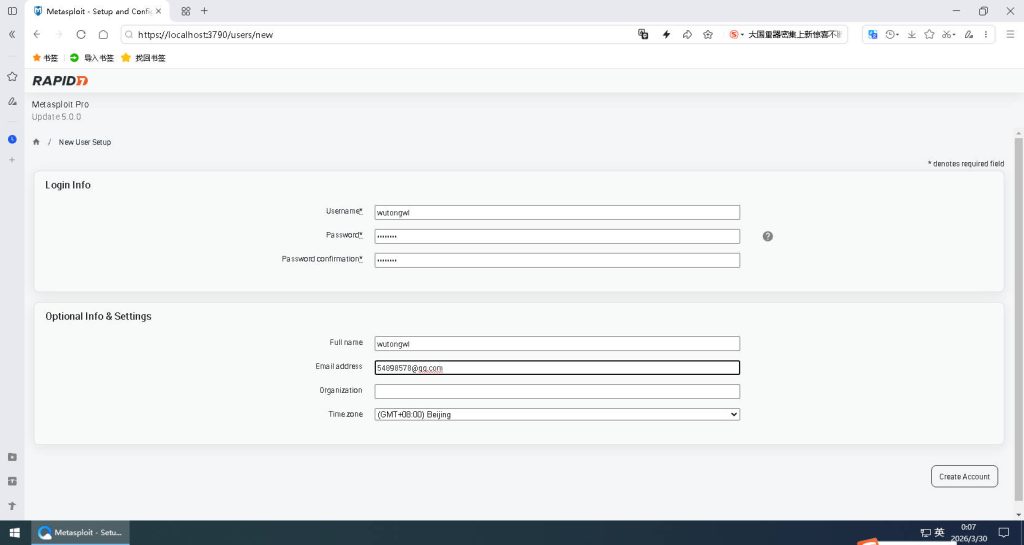Open the favorites star in the left sidebar

pos(12,76)
